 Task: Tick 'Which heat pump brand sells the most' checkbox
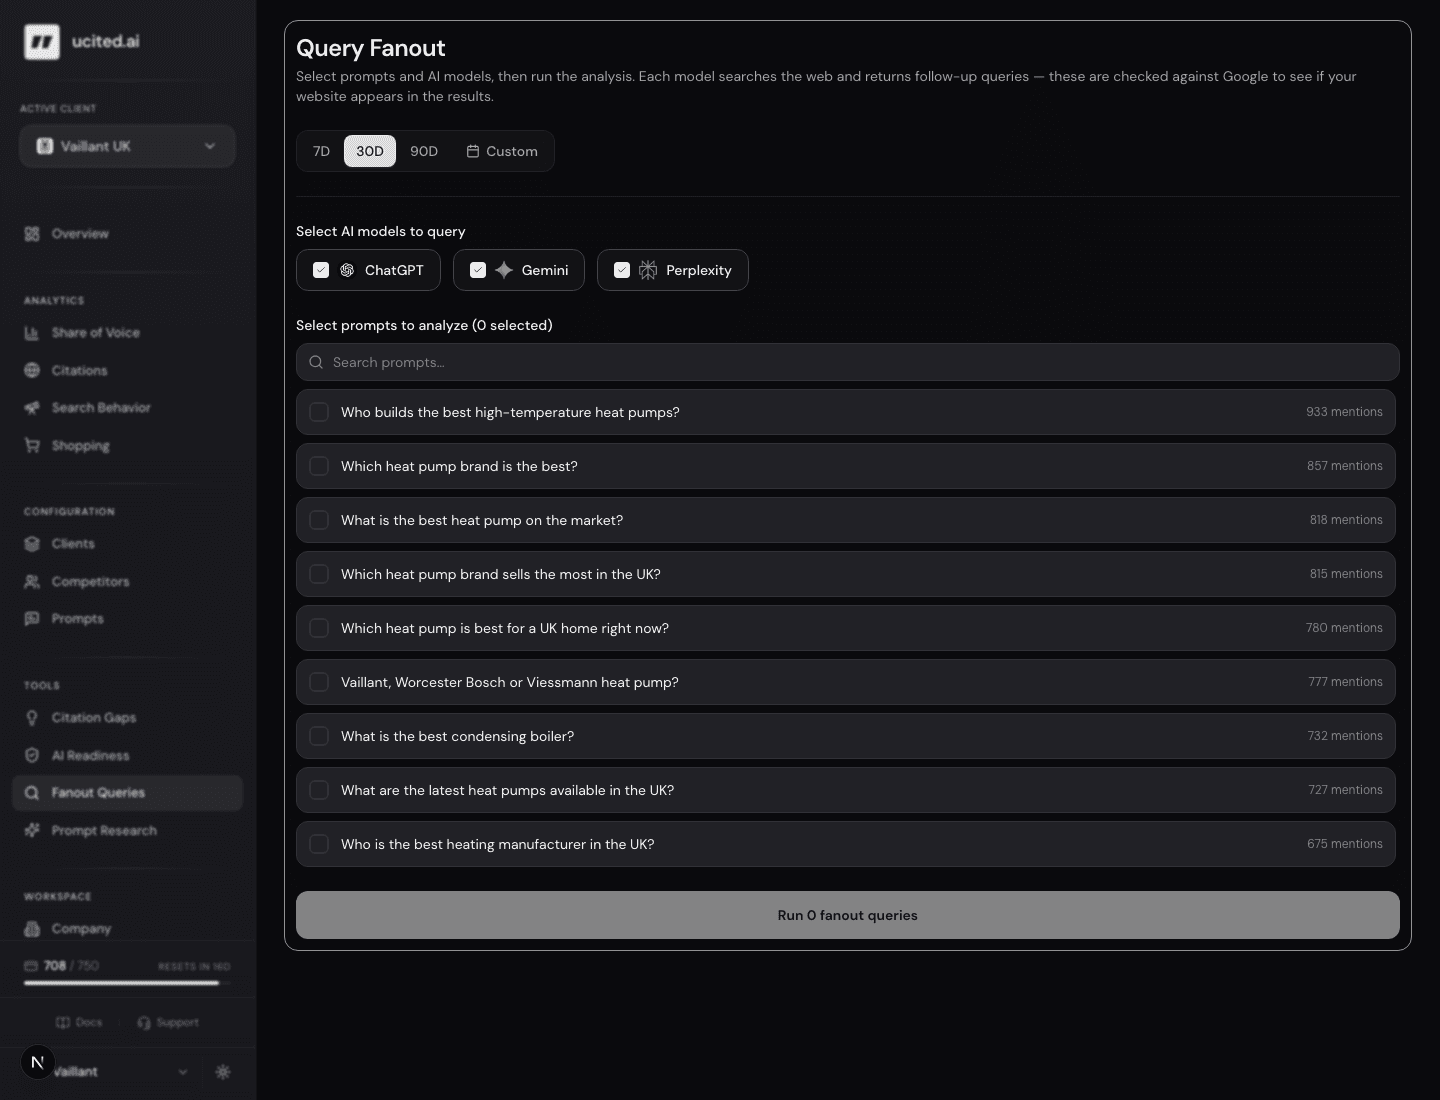[x=319, y=574]
